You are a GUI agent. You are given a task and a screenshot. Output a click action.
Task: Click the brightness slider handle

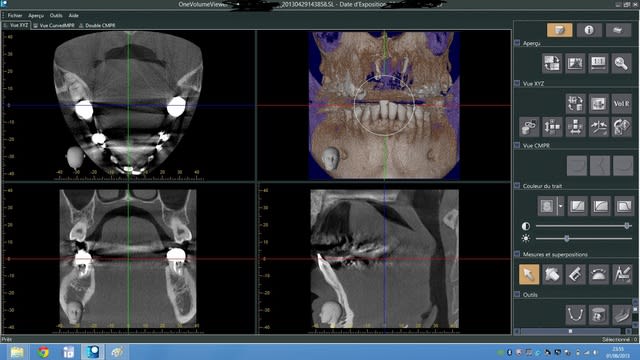567,238
